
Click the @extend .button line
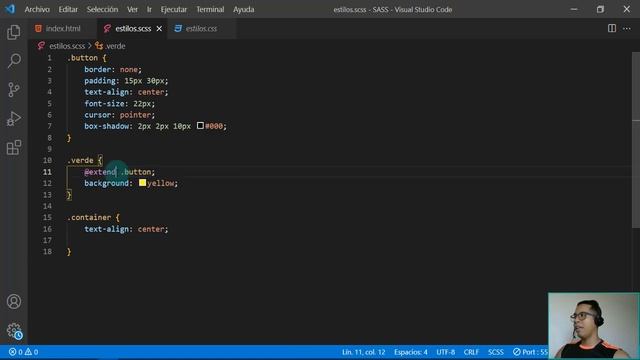120,172
